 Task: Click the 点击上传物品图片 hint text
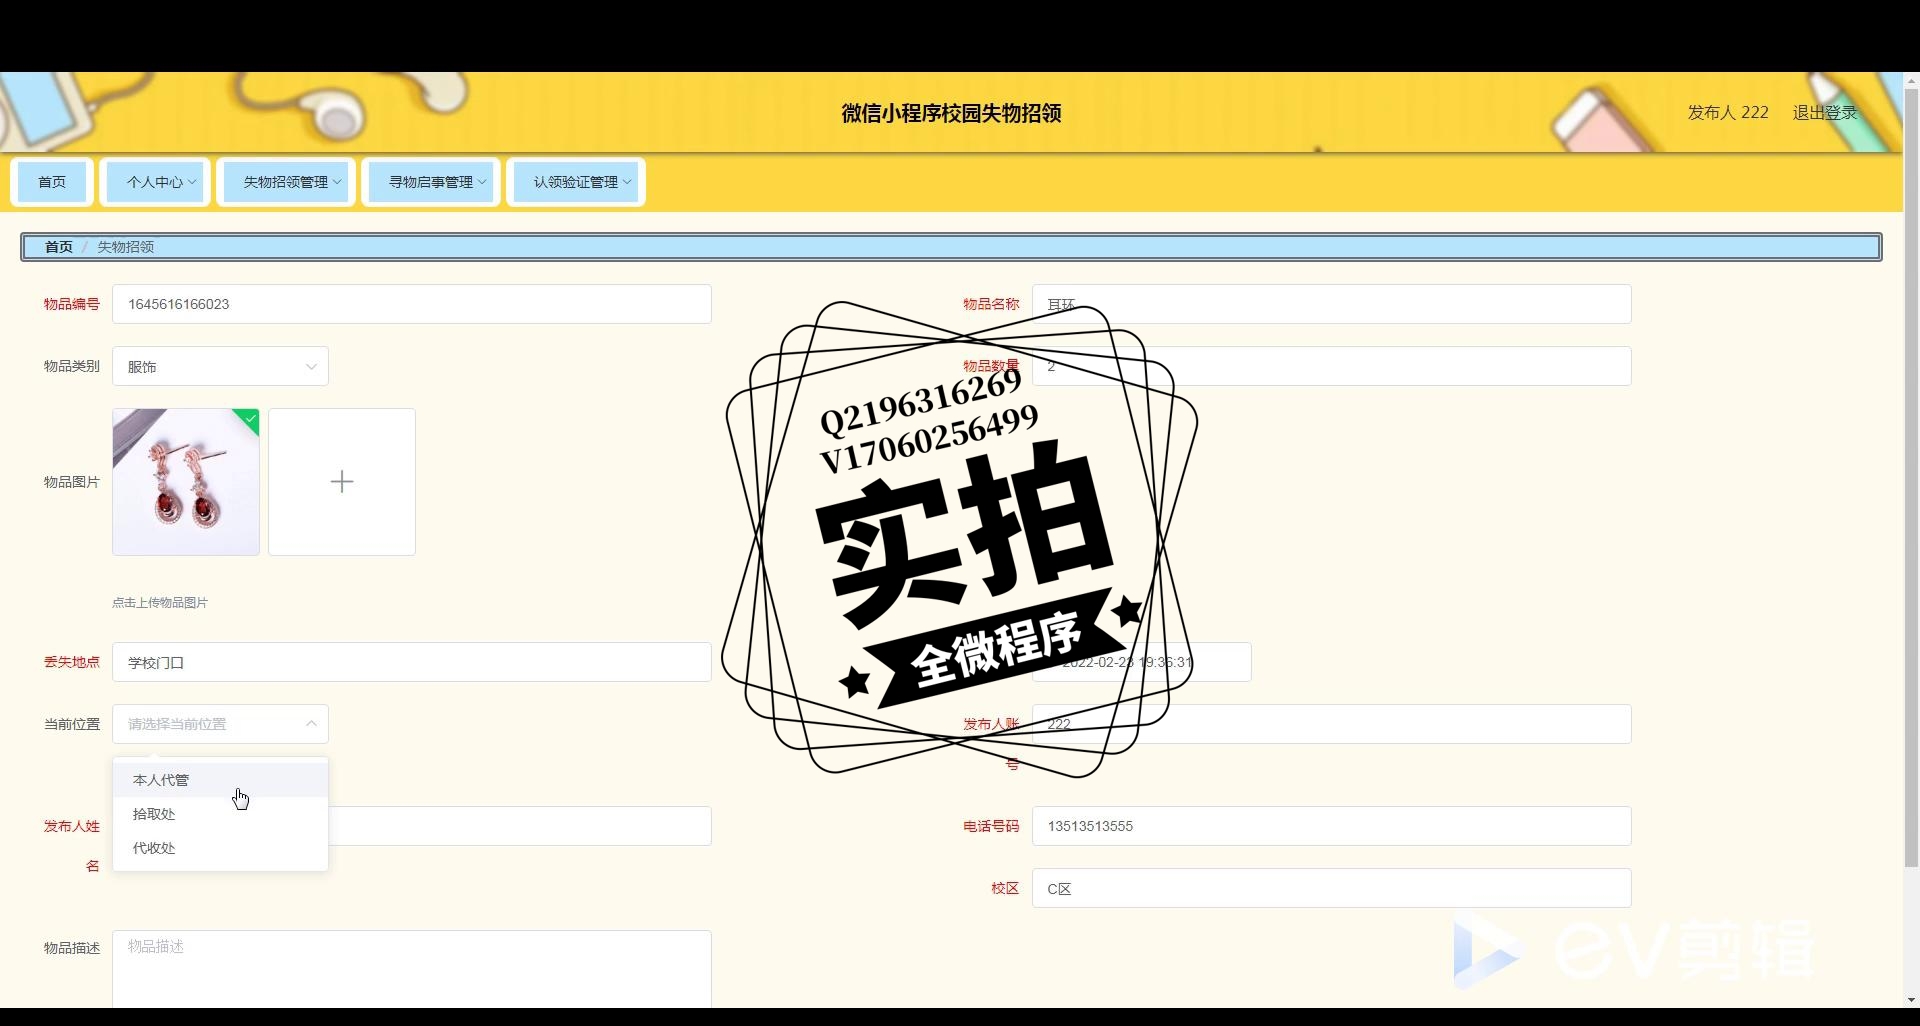click(160, 603)
